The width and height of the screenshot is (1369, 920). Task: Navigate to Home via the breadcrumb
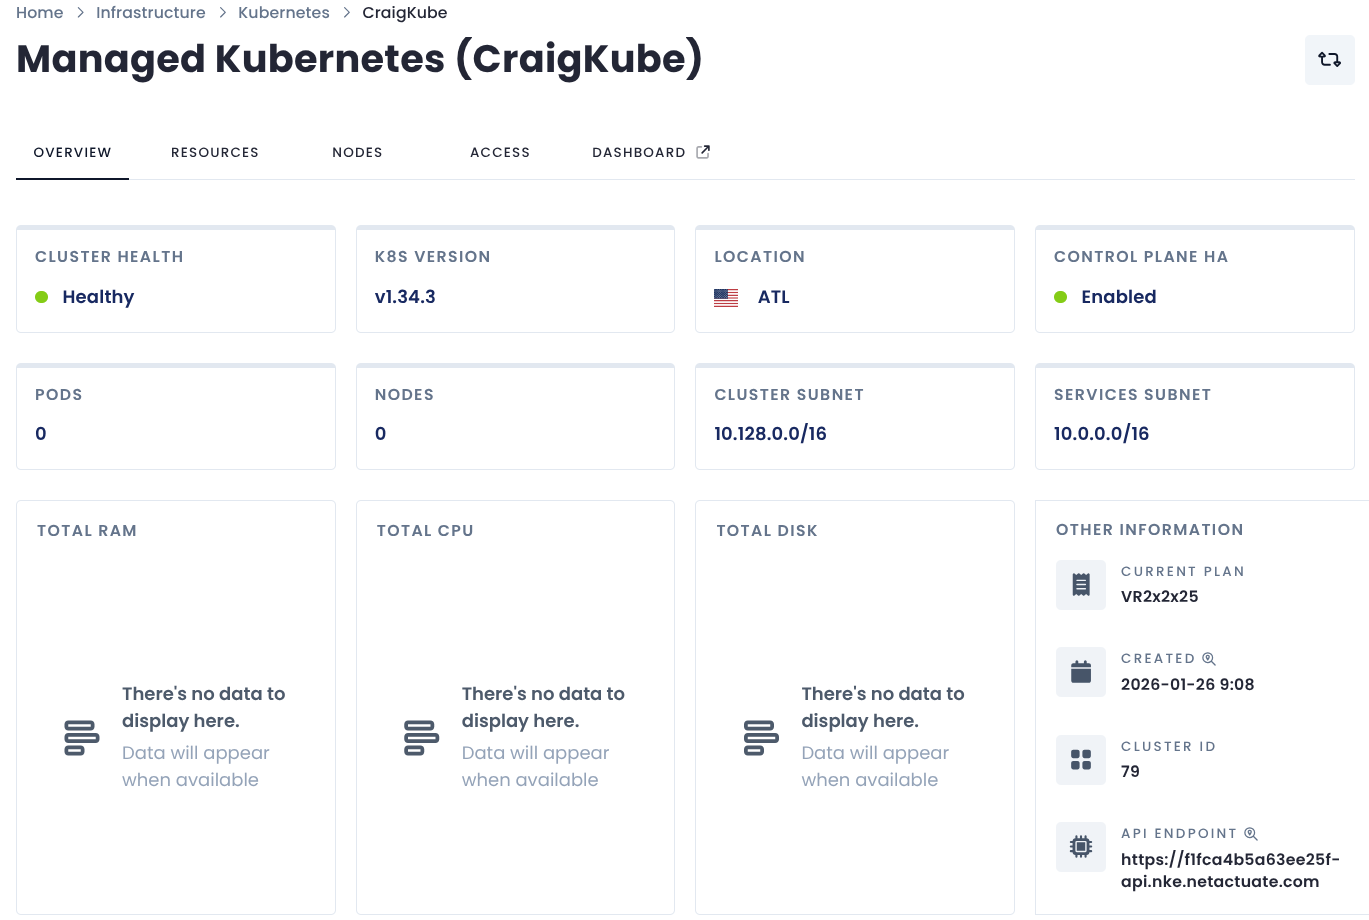pyautogui.click(x=39, y=12)
